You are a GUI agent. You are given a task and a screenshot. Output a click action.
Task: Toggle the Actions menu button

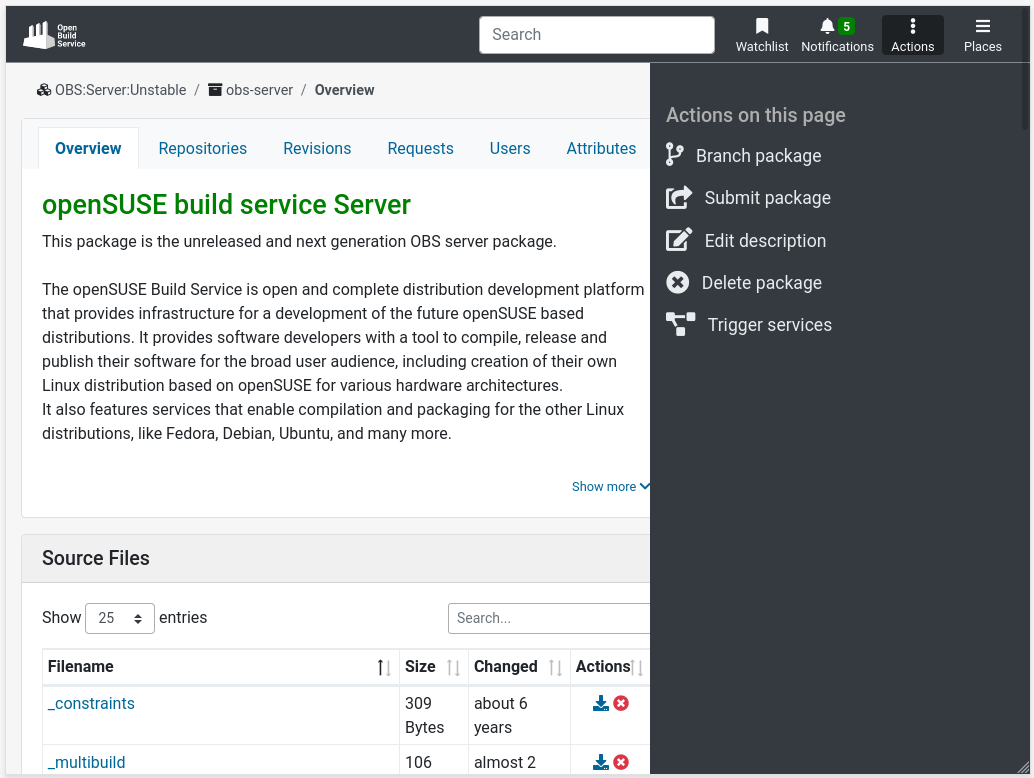[912, 35]
